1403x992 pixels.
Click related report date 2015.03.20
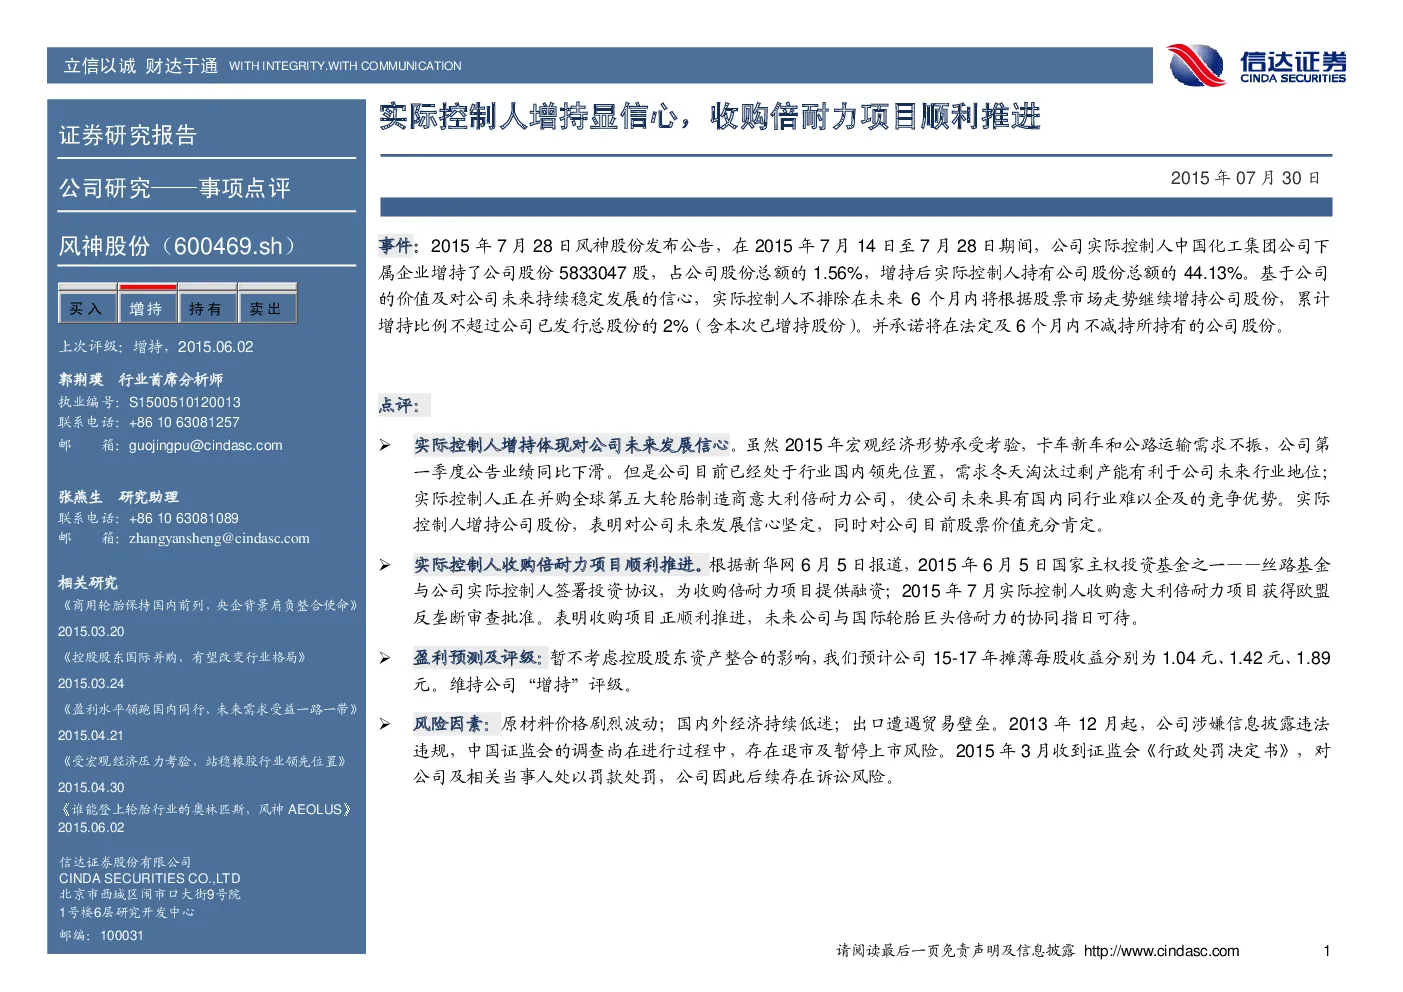(x=91, y=631)
